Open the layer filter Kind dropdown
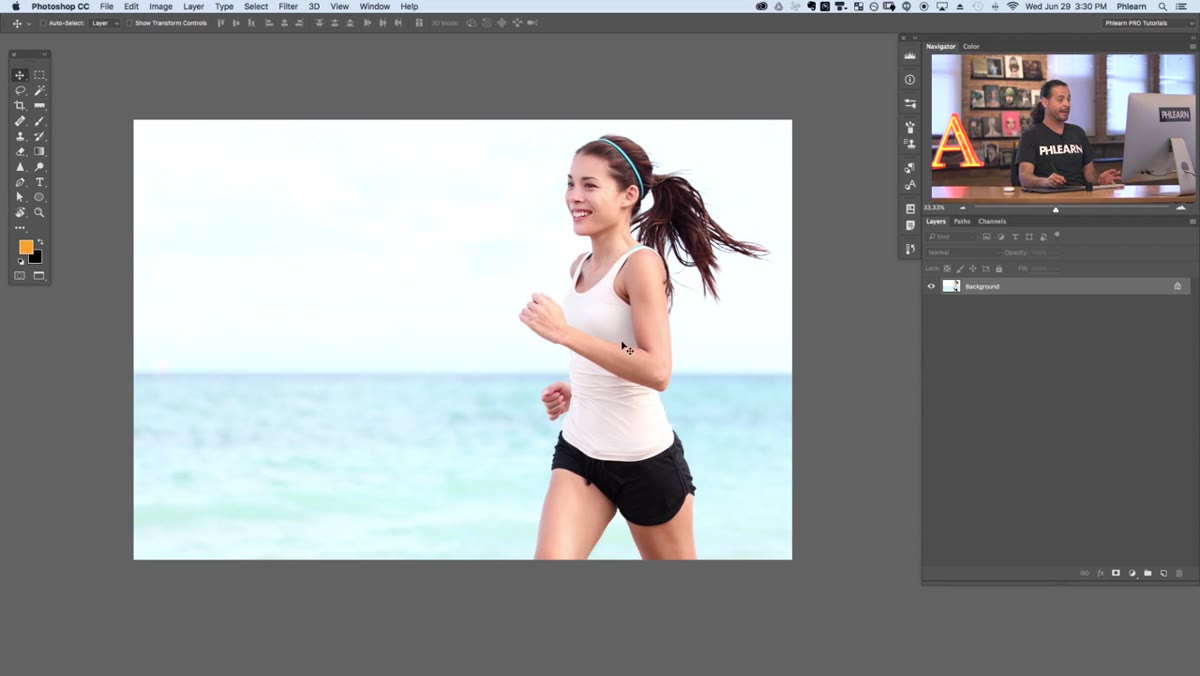Viewport: 1200px width, 676px height. click(951, 237)
